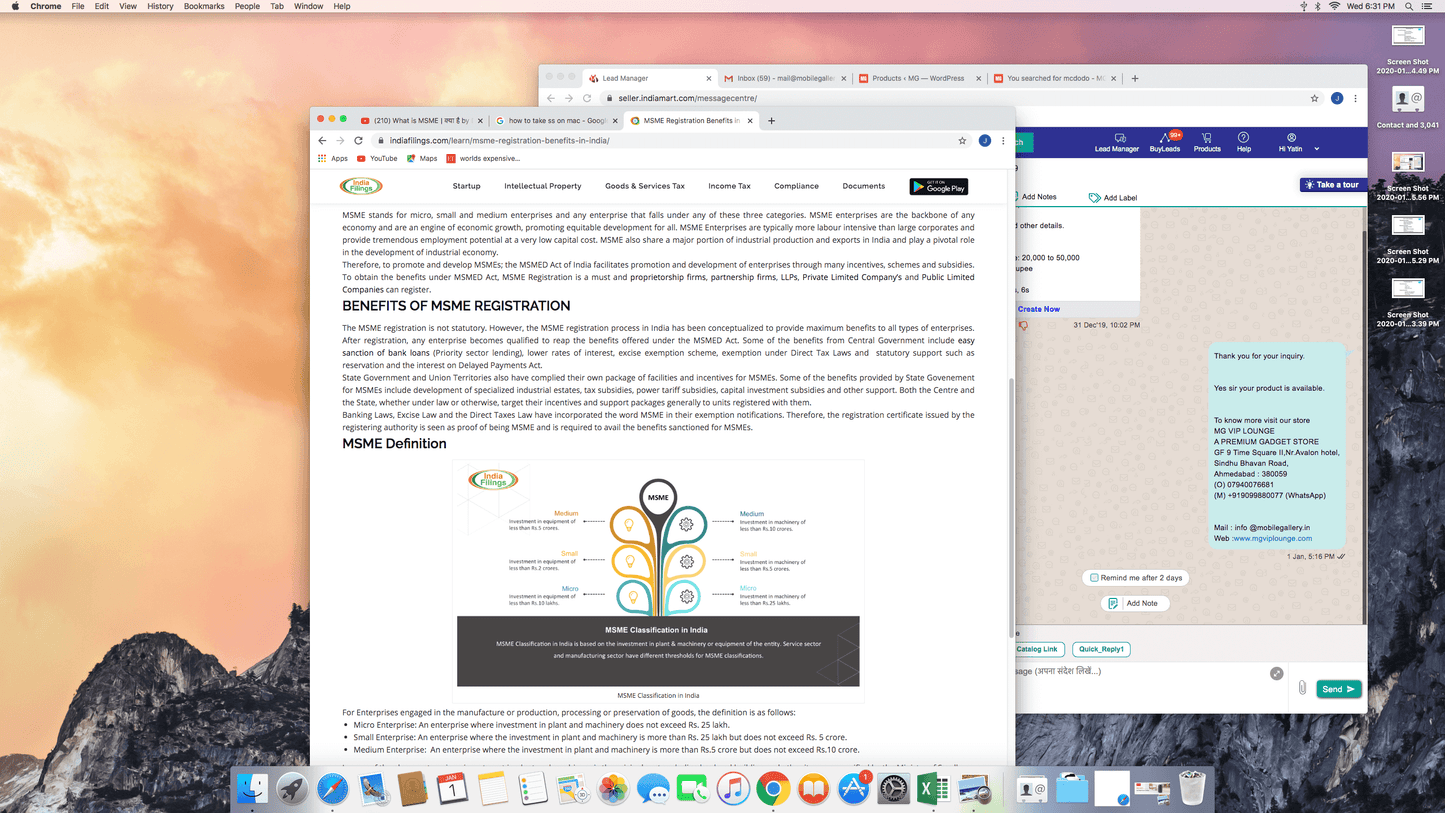The image size is (1445, 813).
Task: Open the Contact and 3,041 desktop file
Action: [x=1408, y=108]
